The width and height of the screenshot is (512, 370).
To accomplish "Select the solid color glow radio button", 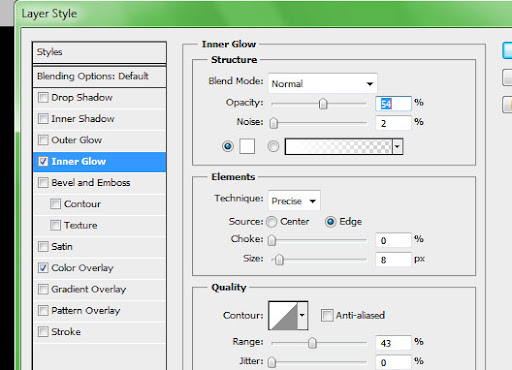I will [228, 146].
